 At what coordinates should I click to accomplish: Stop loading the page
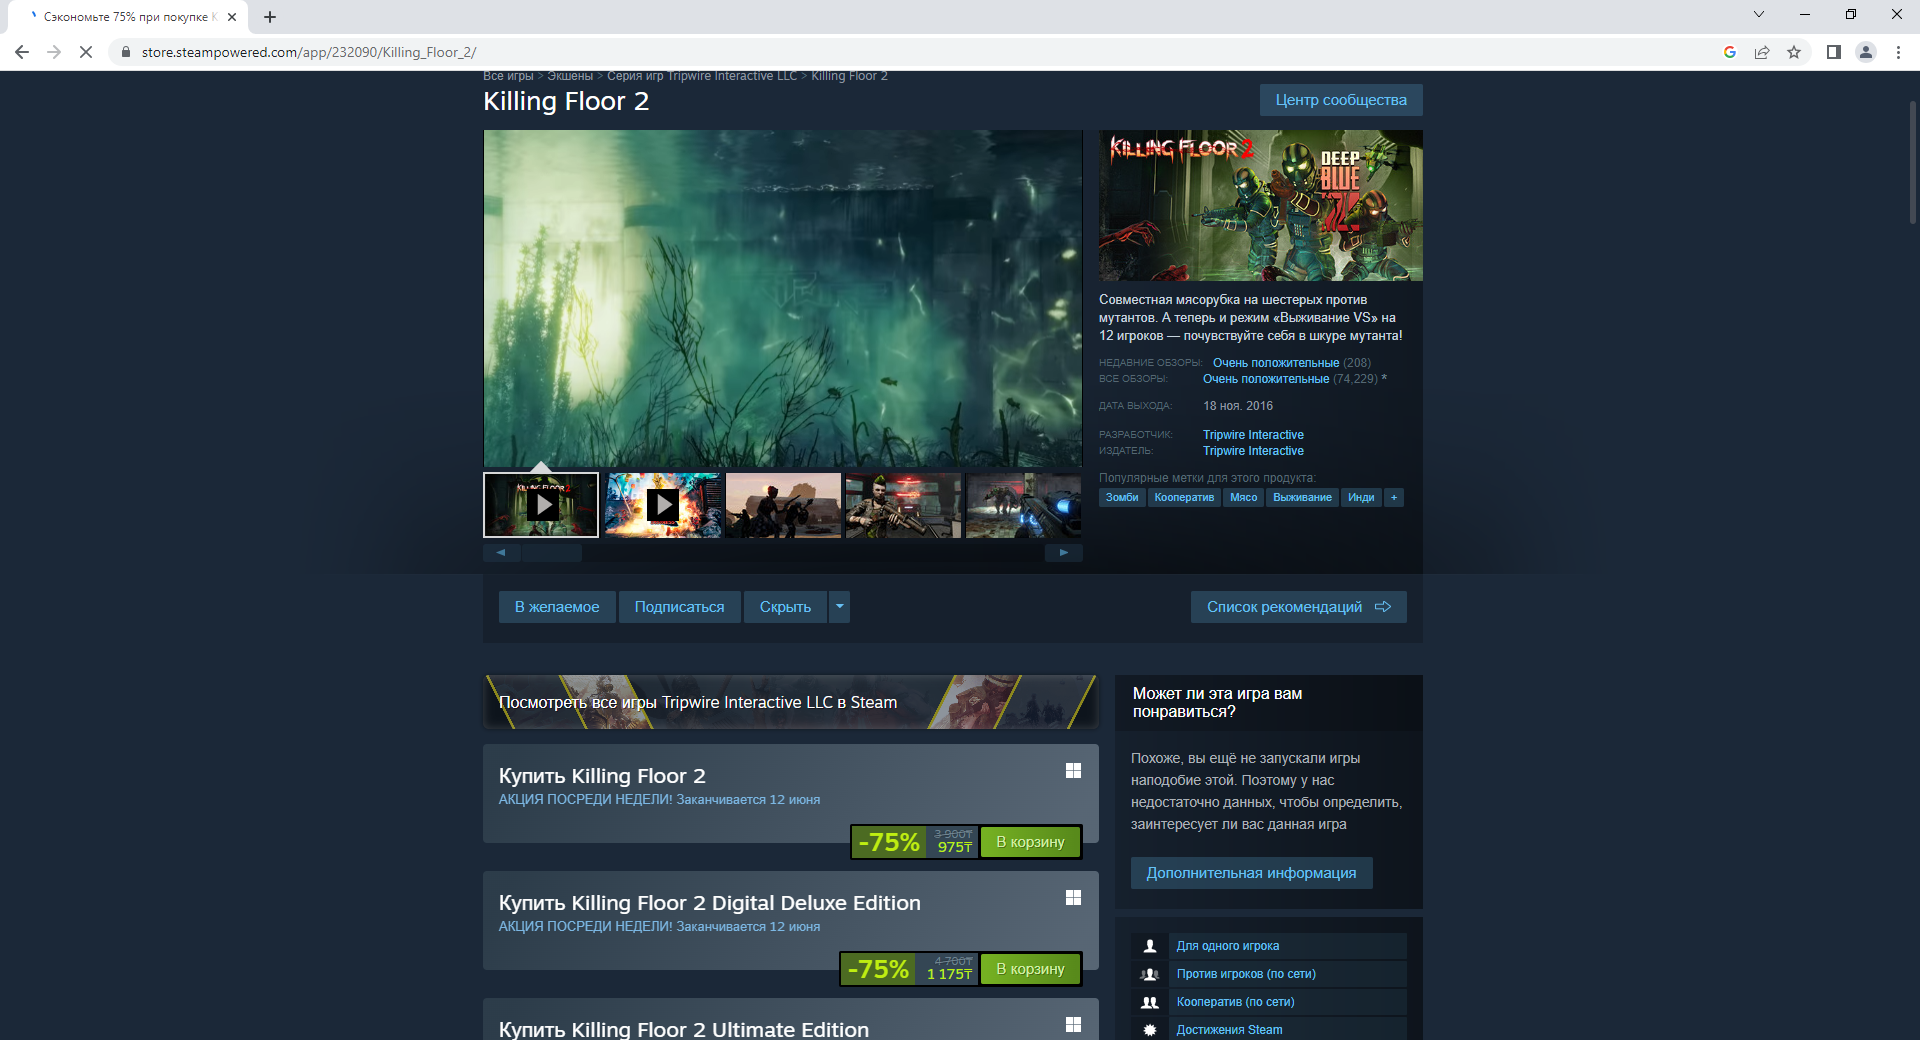pyautogui.click(x=86, y=52)
